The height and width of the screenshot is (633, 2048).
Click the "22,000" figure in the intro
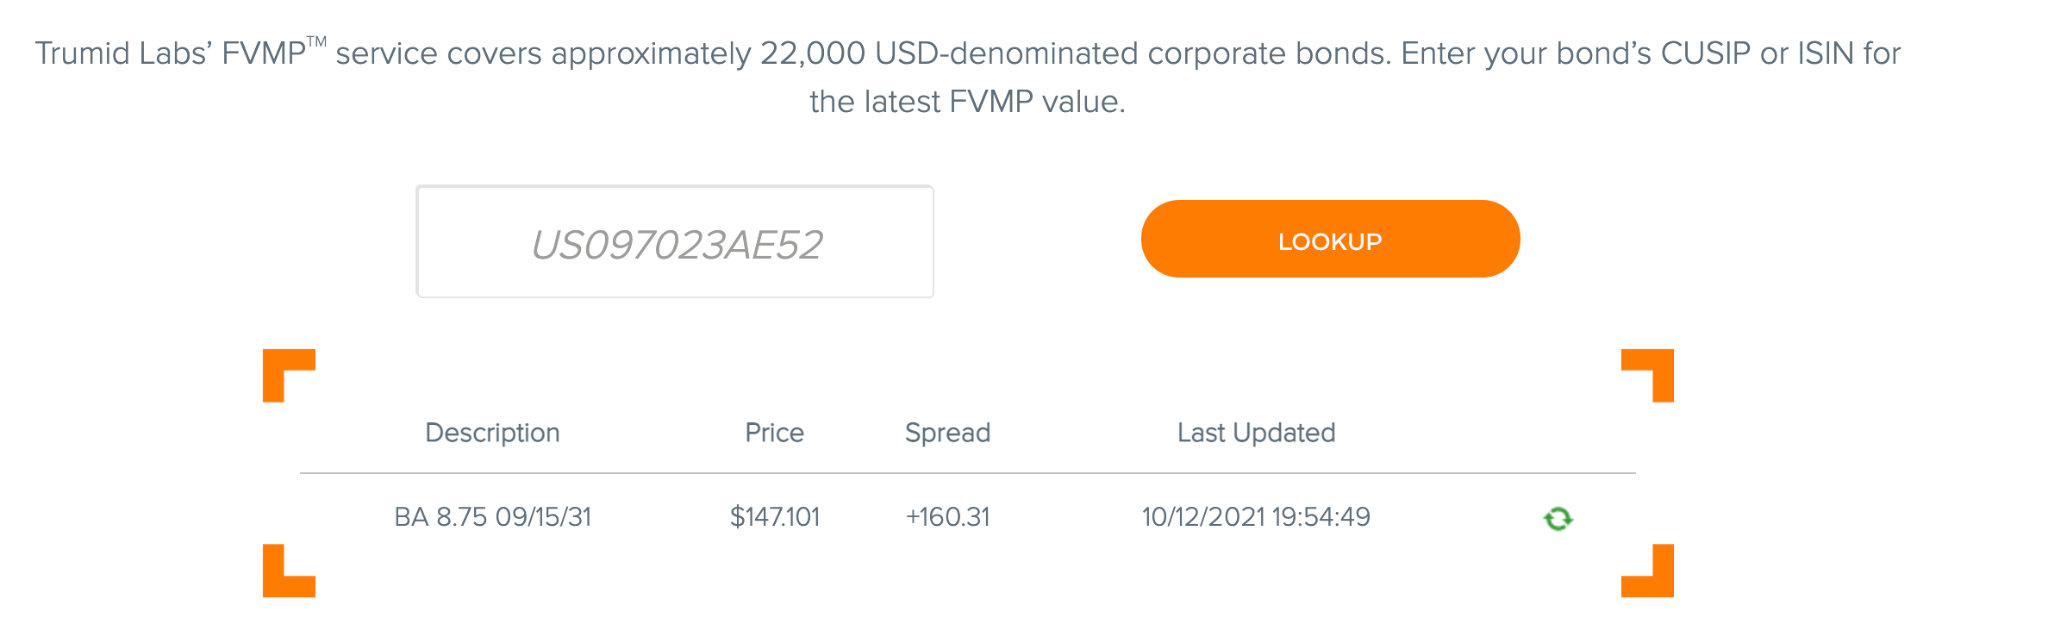(x=812, y=53)
